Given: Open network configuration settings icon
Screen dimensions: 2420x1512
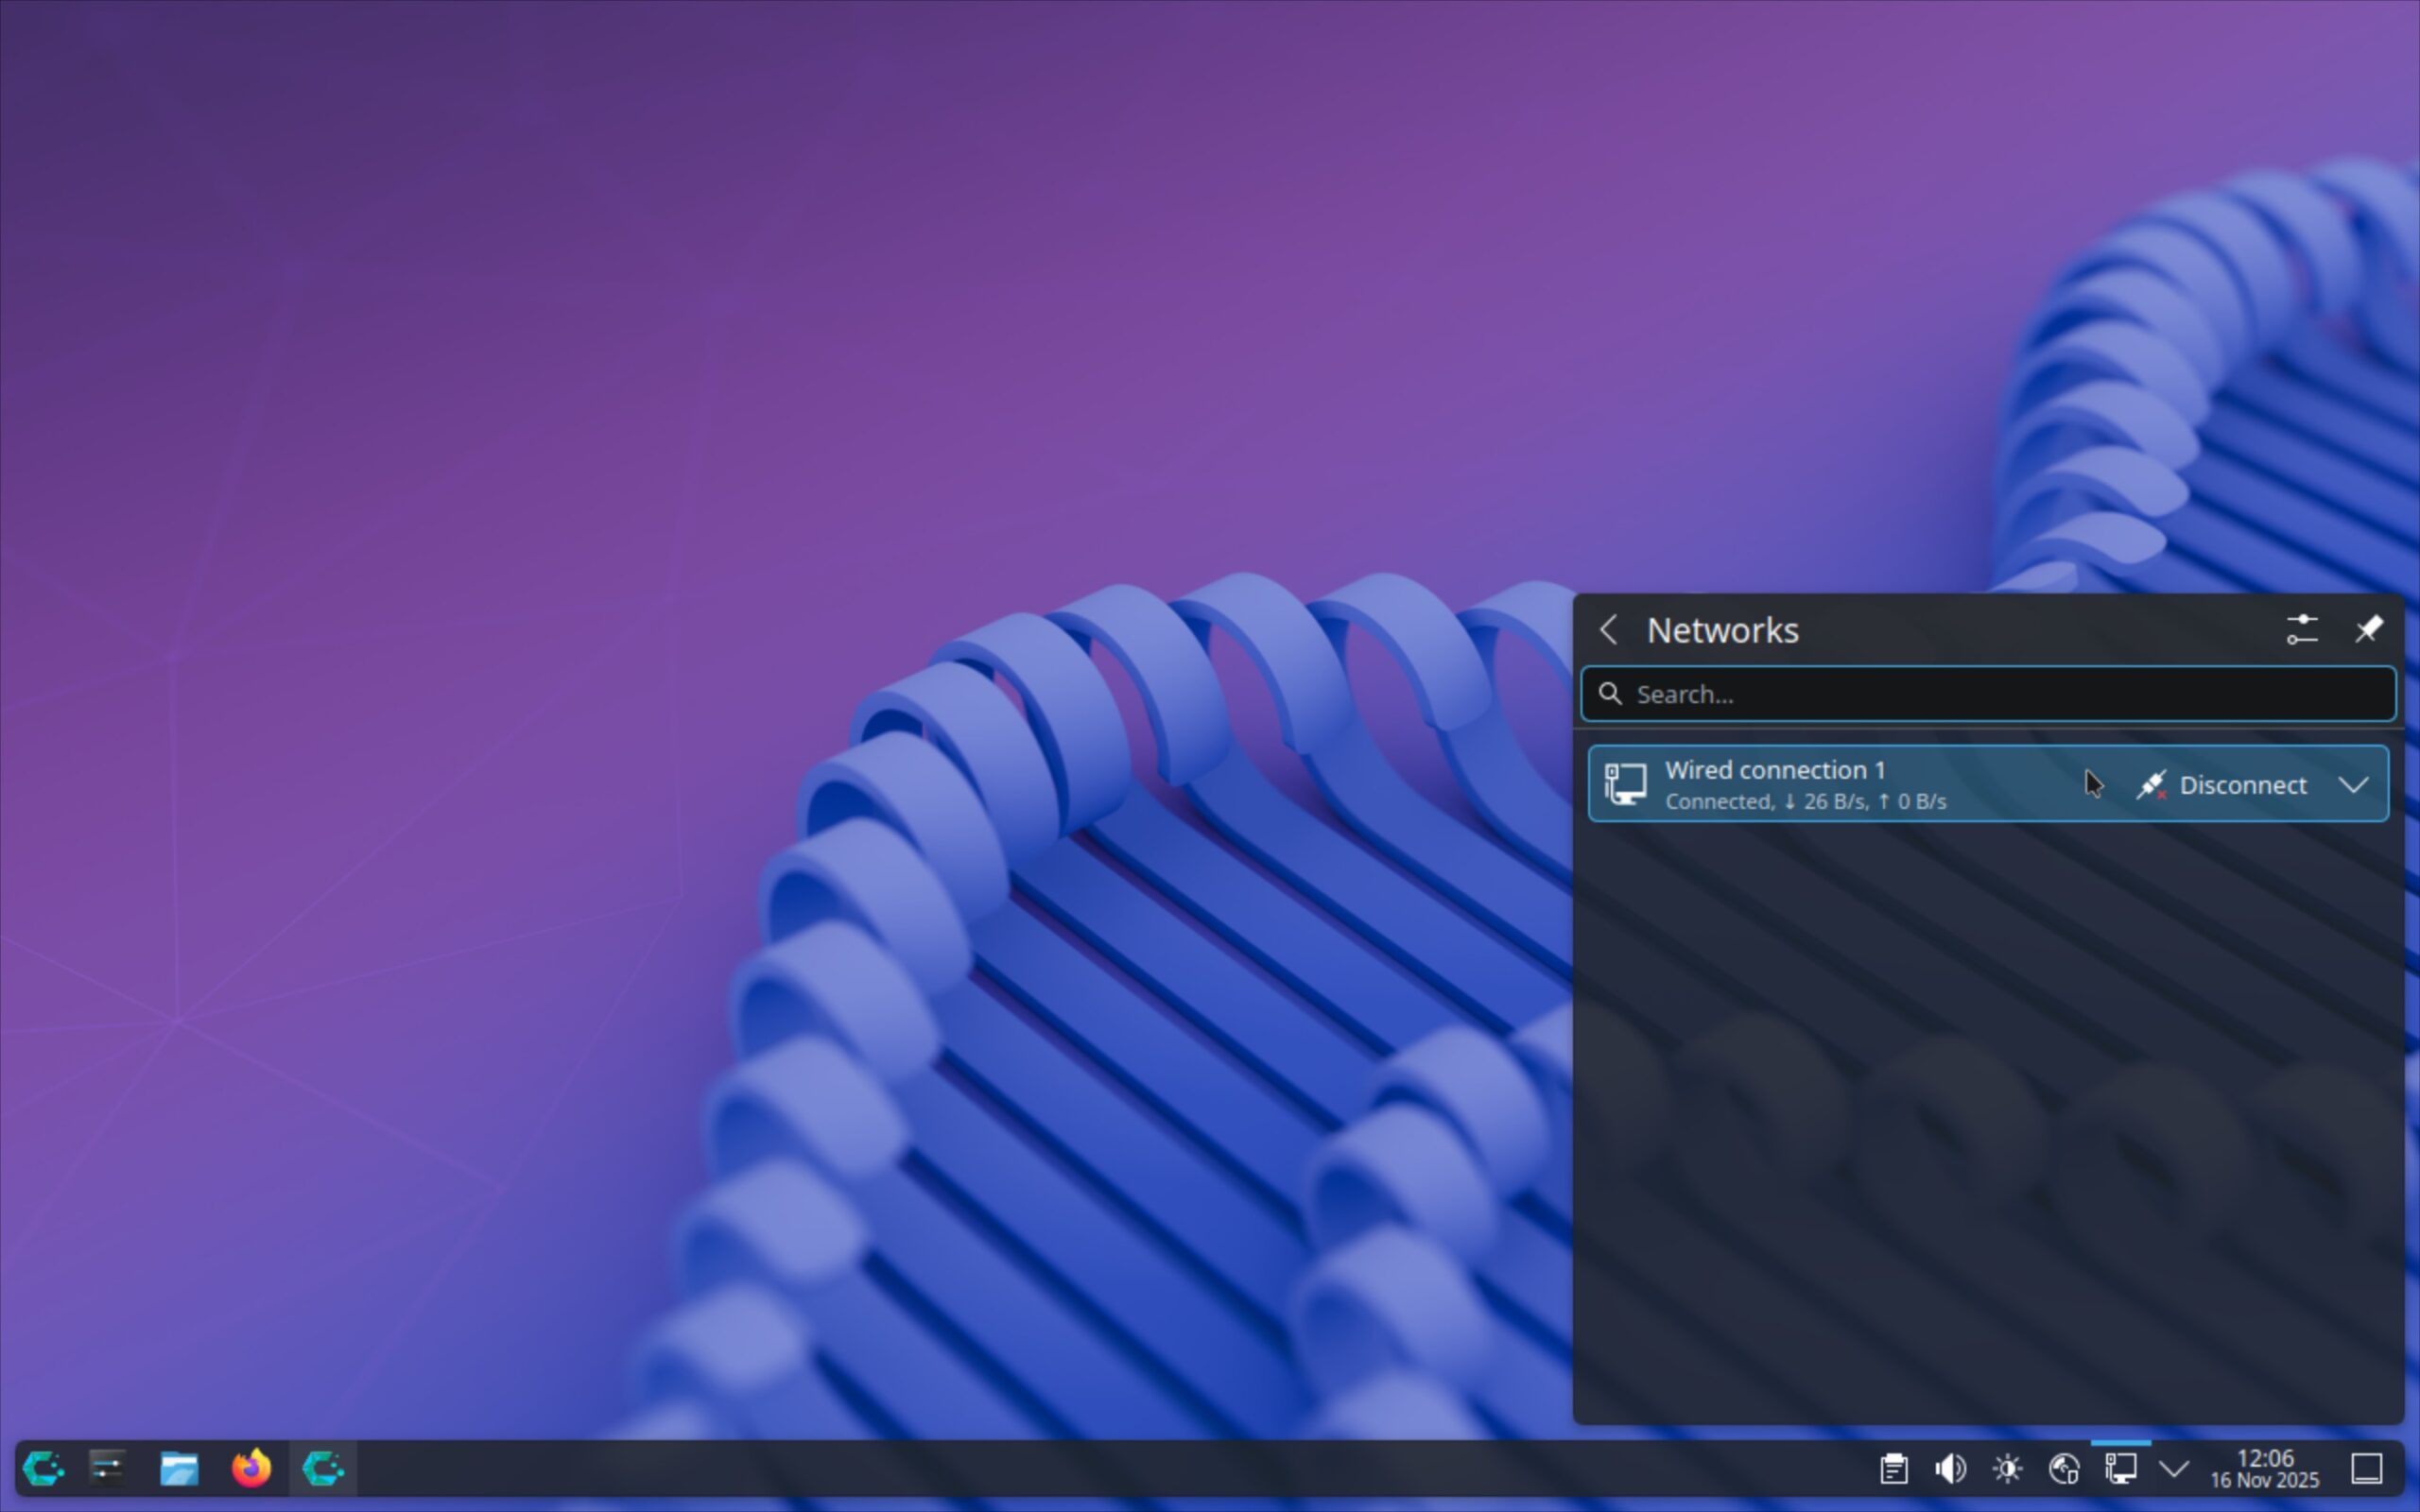Looking at the screenshot, I should [x=2301, y=630].
